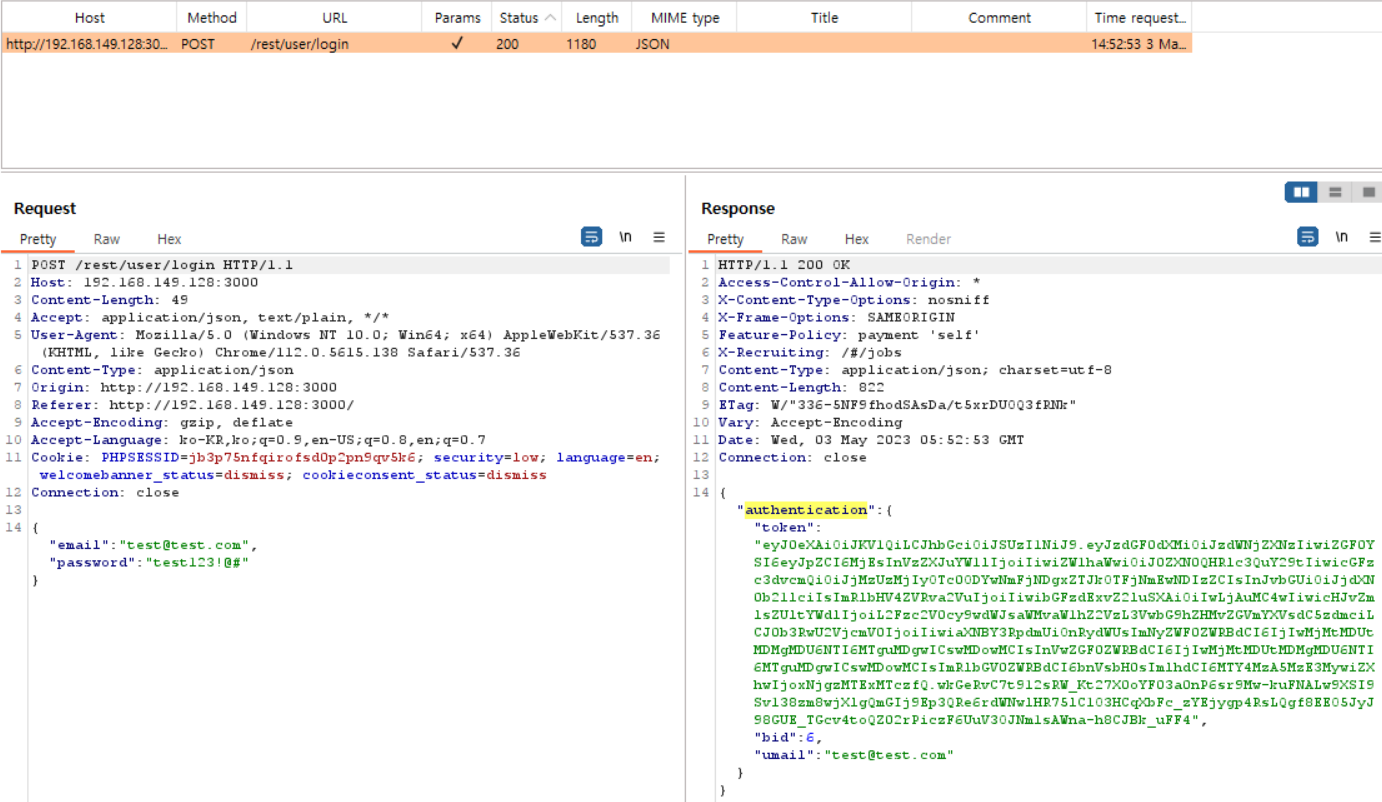Sort by Status column arrow
The image size is (1382, 802).
[550, 17]
